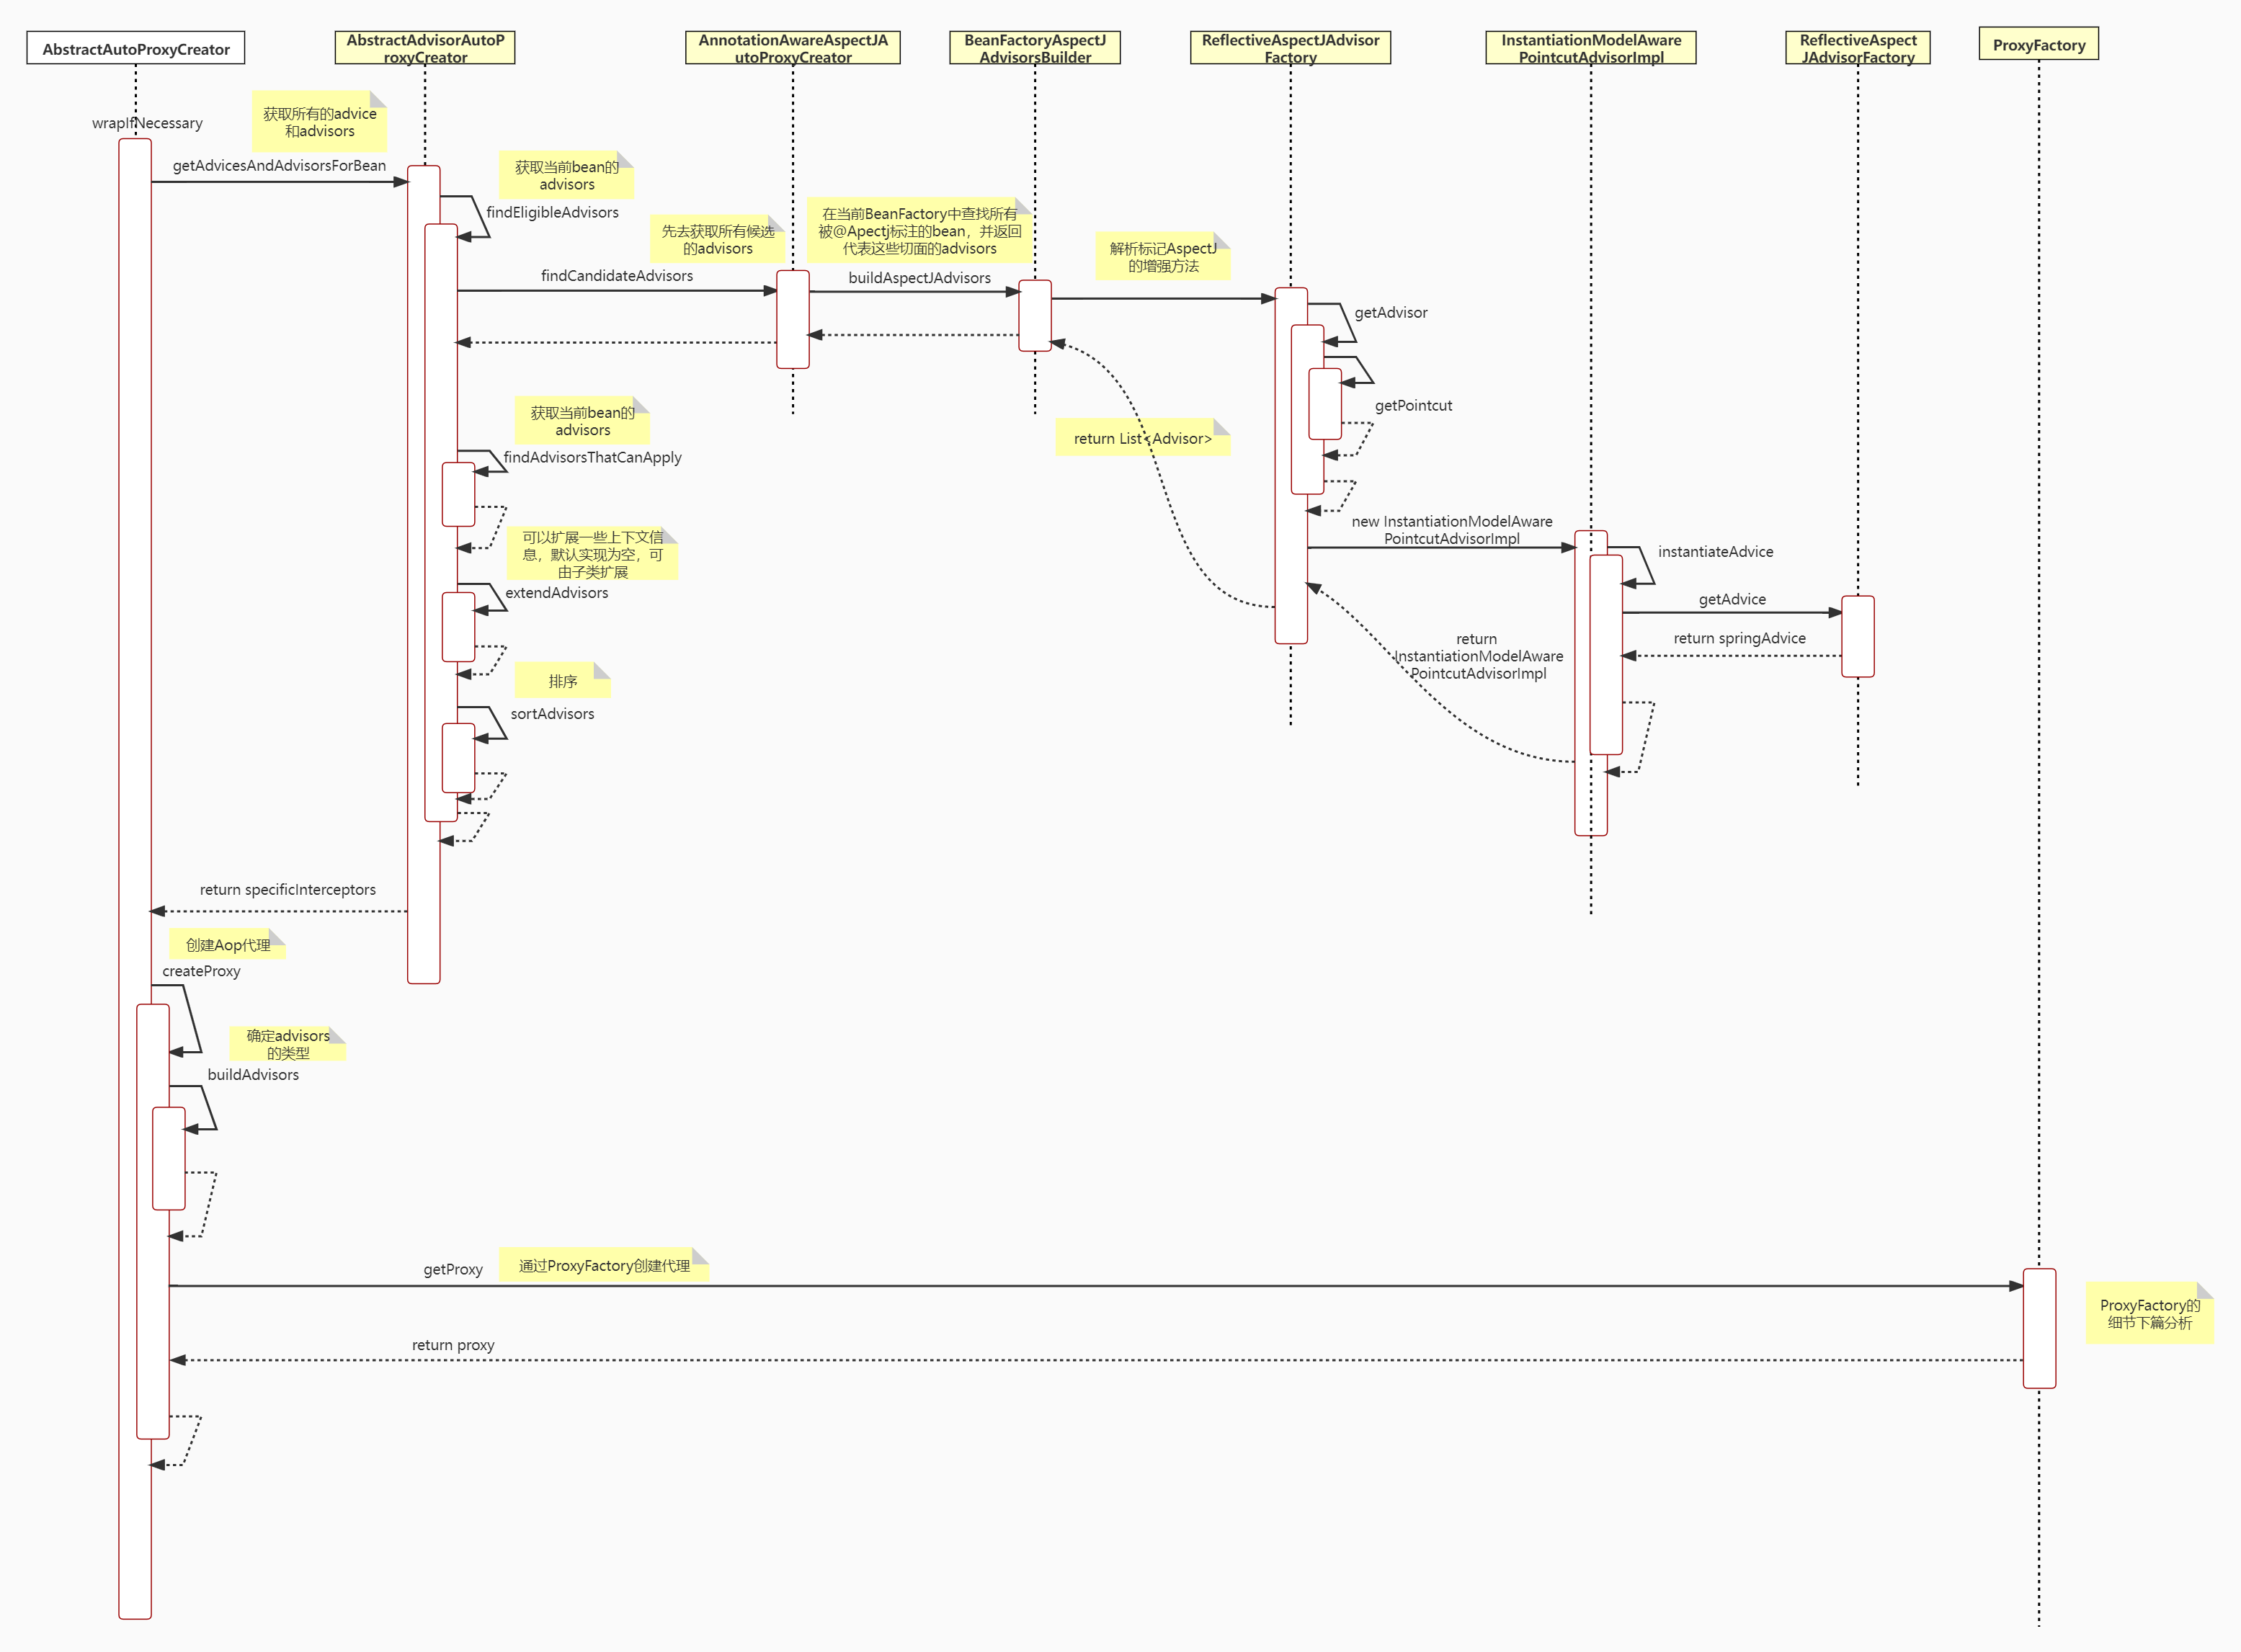Click the sortAdvisors self-call label
The image size is (2241, 1652).
click(x=552, y=714)
